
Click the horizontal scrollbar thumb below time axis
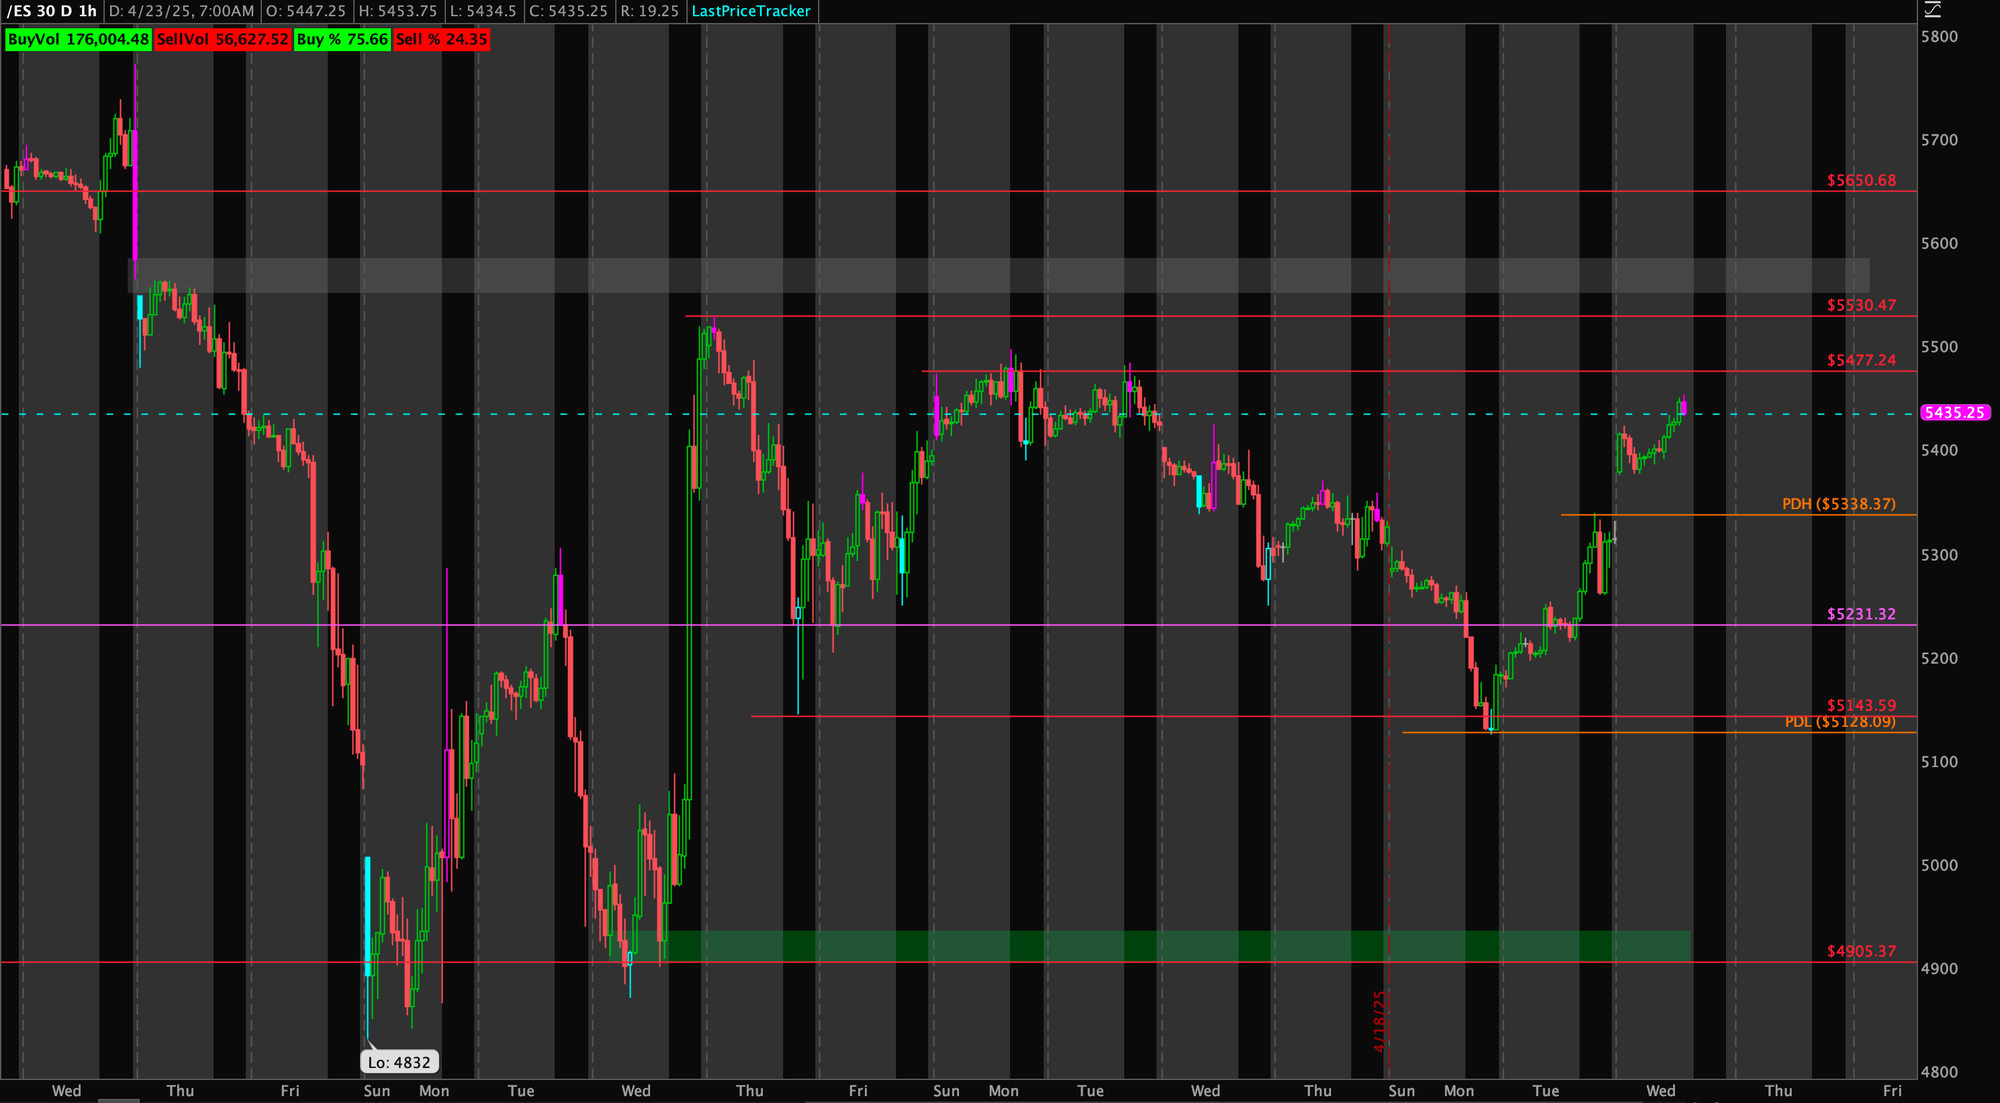coord(119,1100)
